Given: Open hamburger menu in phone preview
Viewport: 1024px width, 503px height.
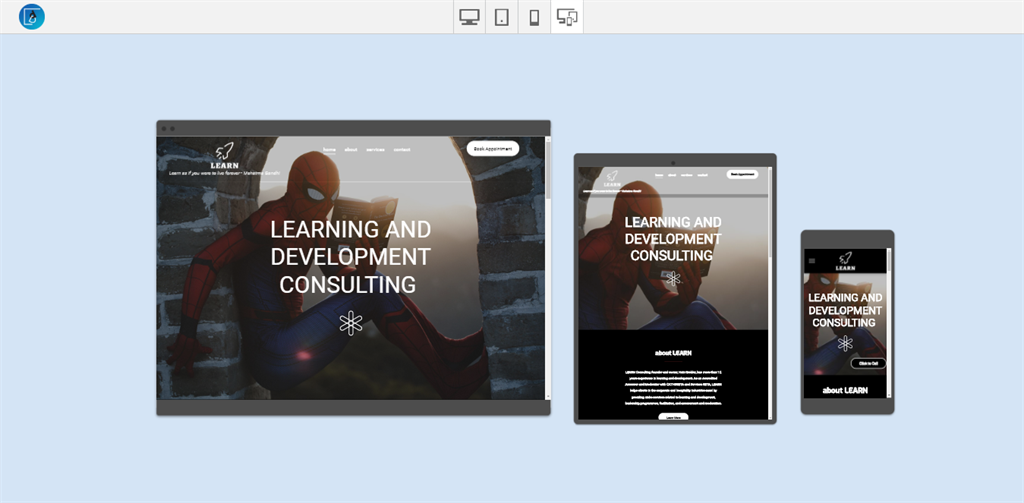Looking at the screenshot, I should pos(812,261).
